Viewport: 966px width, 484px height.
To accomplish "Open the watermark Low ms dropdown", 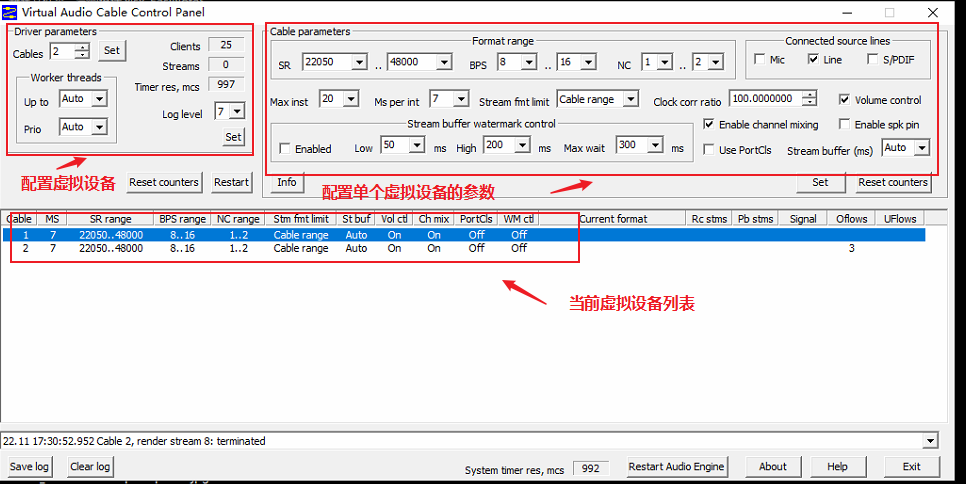I will [417, 145].
